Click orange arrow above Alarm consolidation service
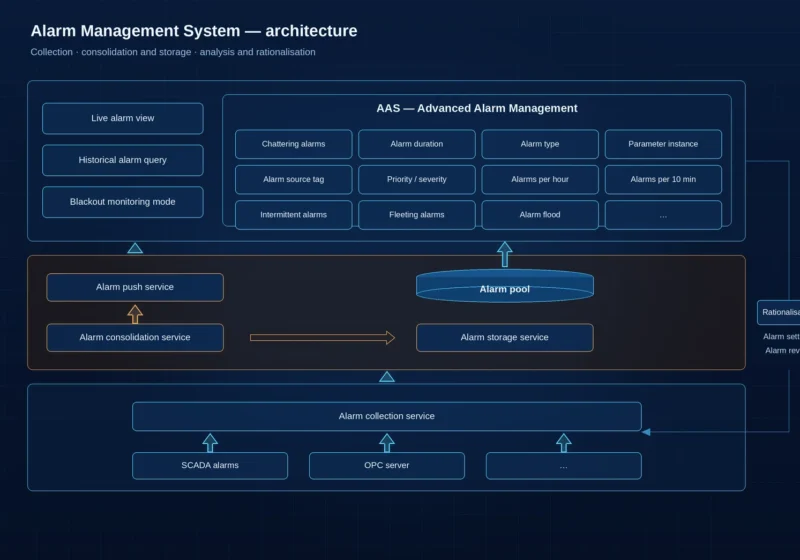Image resolution: width=800 pixels, height=560 pixels. click(x=135, y=314)
